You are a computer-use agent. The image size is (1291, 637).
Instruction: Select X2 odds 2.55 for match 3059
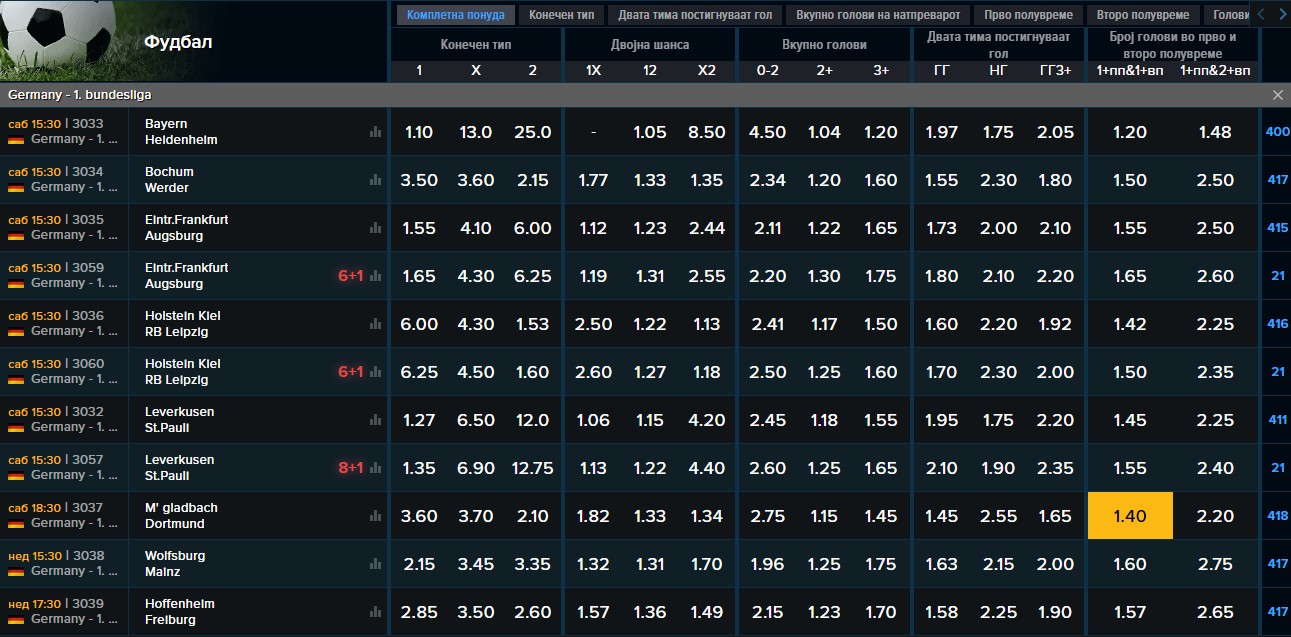(x=707, y=276)
